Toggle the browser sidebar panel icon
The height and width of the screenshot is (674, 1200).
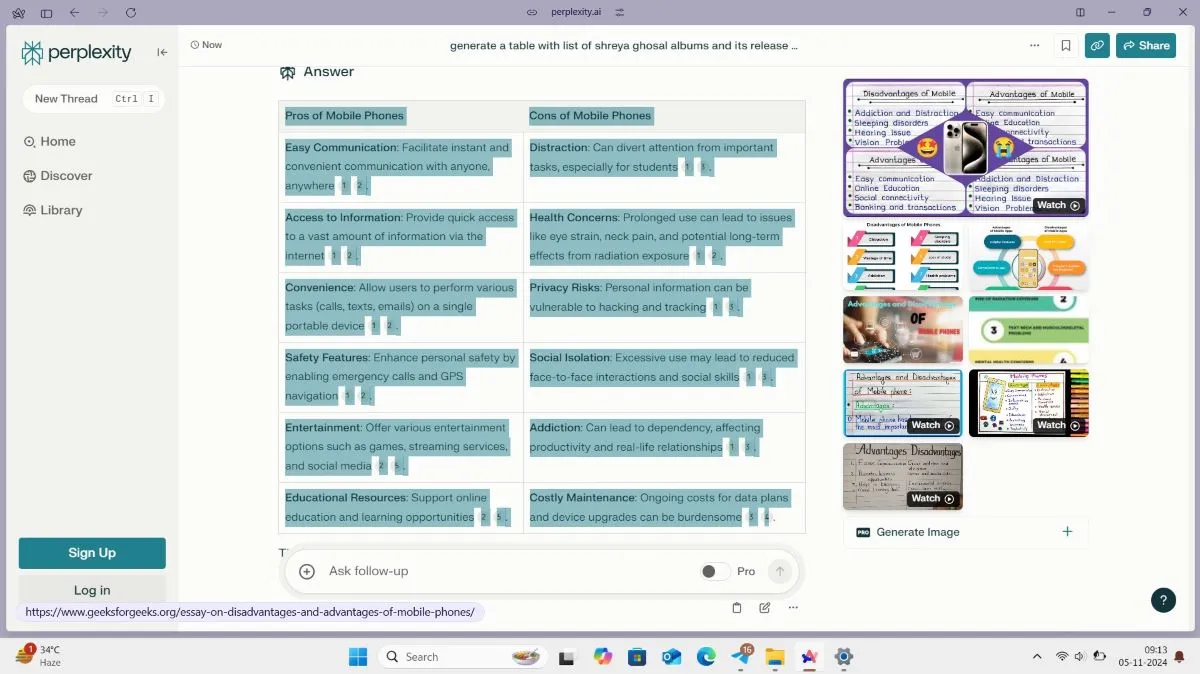46,12
